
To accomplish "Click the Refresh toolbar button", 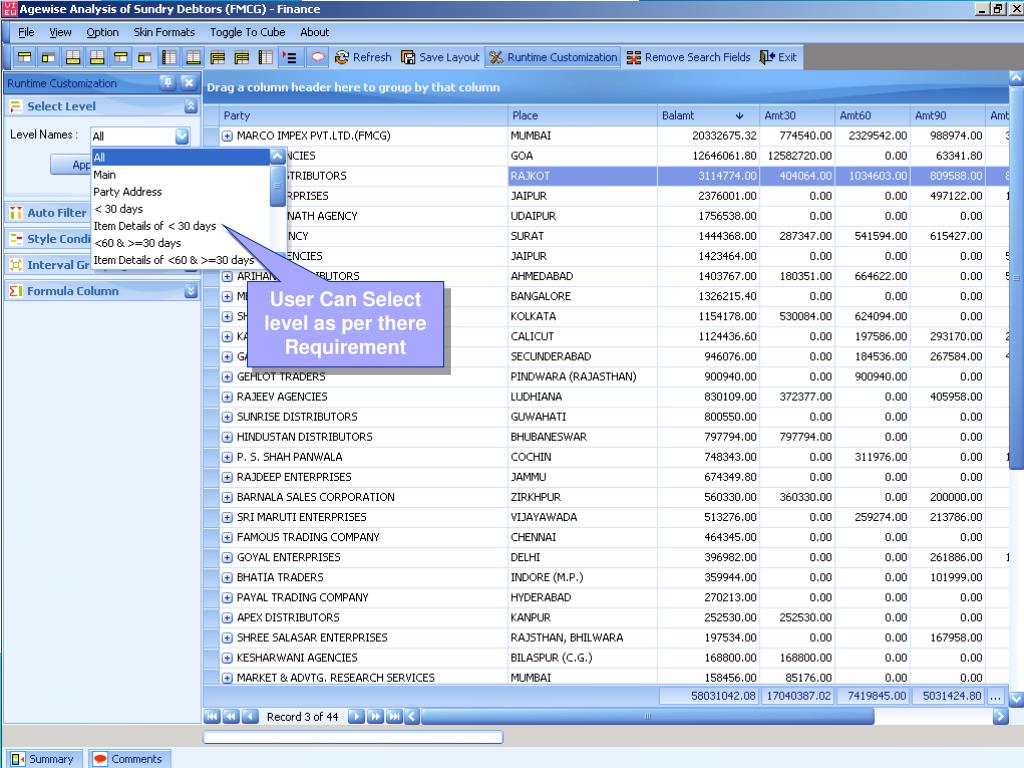I will [363, 57].
